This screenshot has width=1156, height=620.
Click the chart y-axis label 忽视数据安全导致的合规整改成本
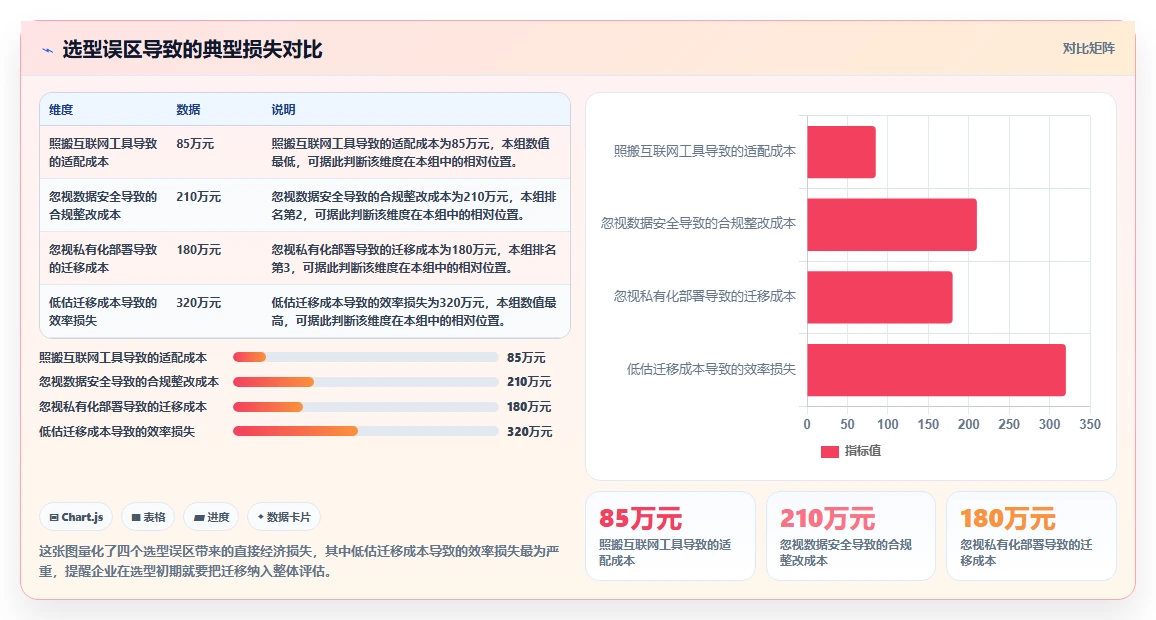[698, 223]
